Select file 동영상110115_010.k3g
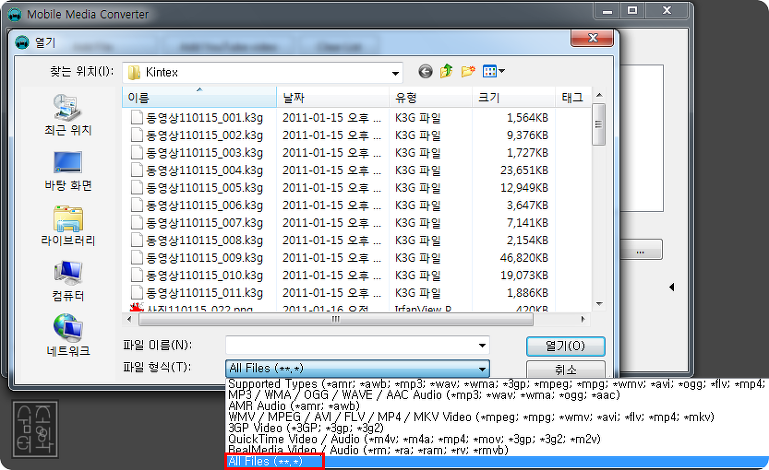769x470 pixels. [205, 275]
